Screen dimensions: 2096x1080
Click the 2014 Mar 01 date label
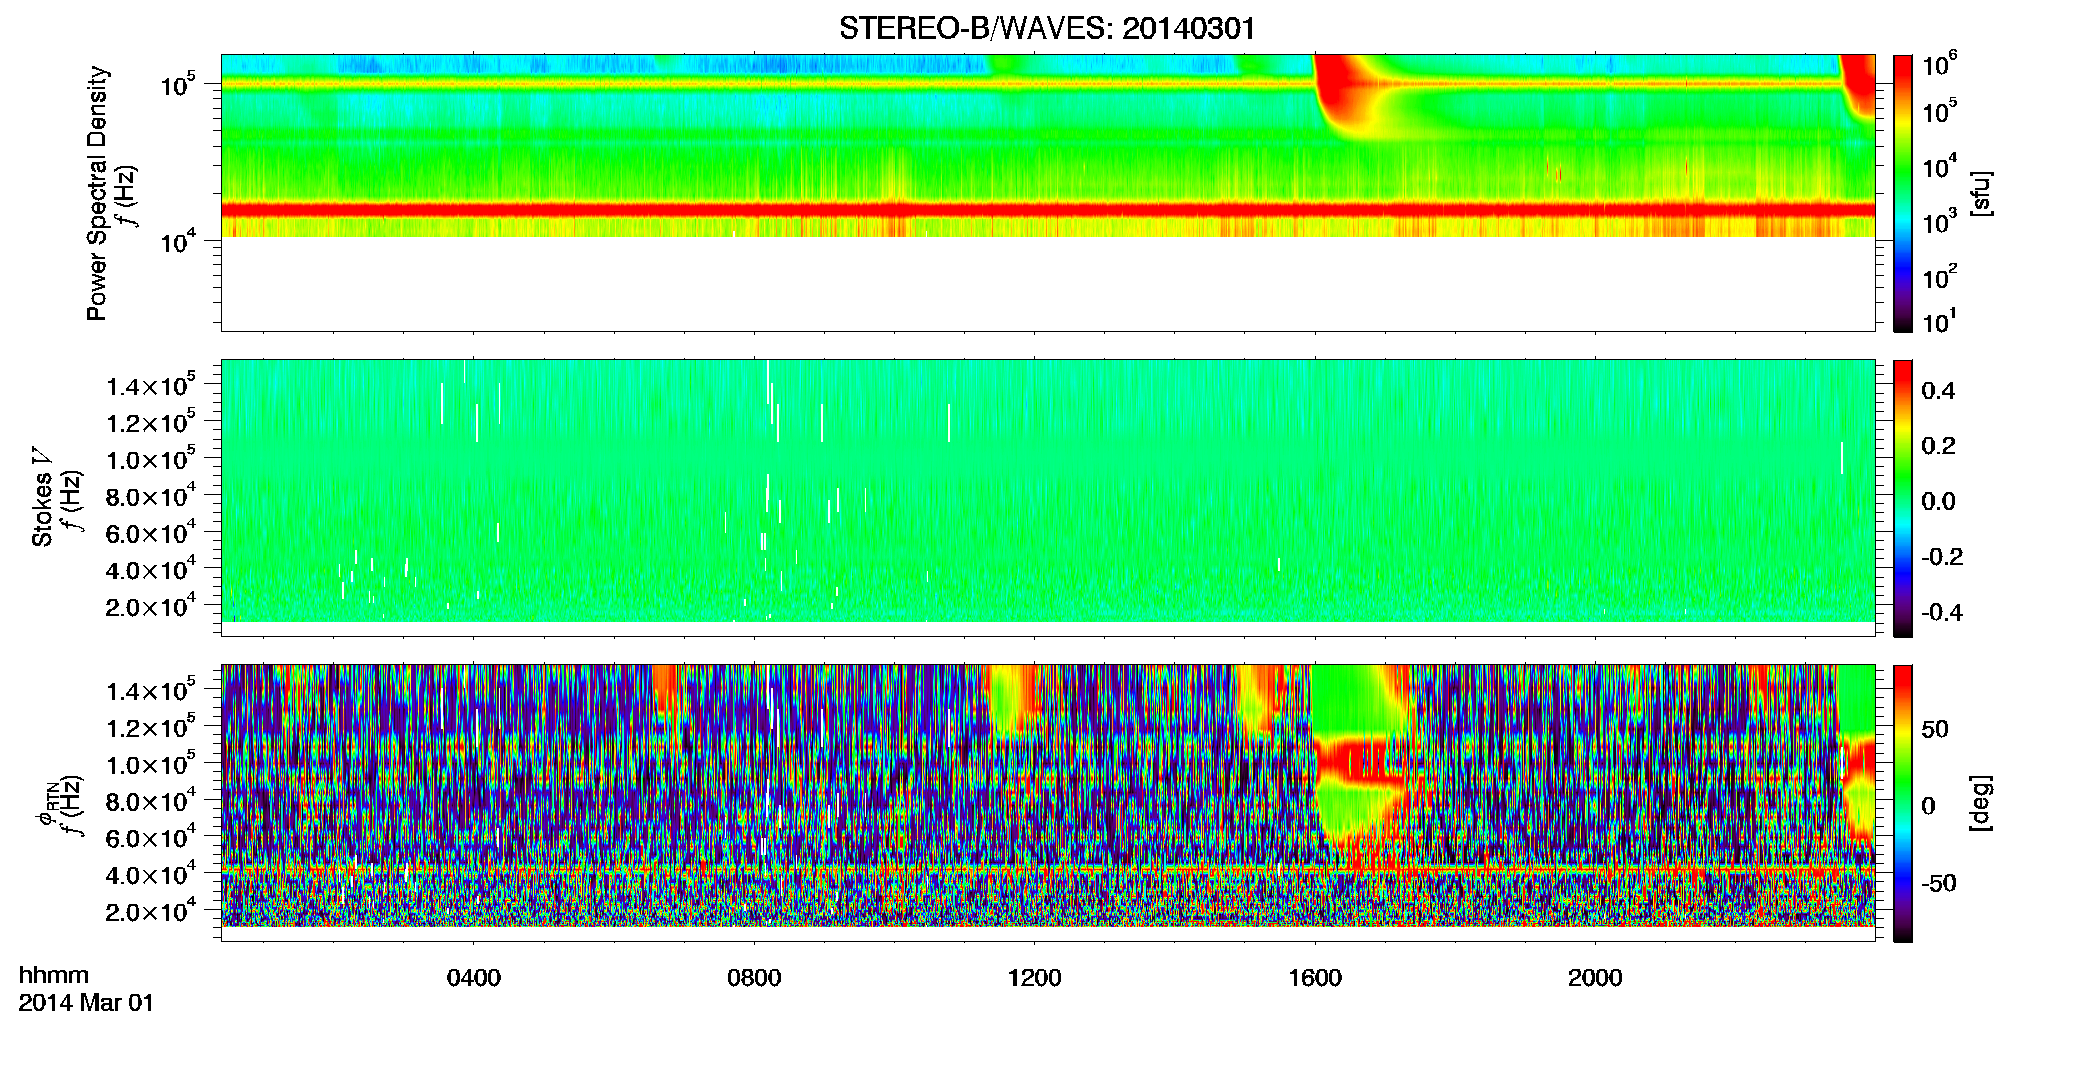[x=86, y=1003]
